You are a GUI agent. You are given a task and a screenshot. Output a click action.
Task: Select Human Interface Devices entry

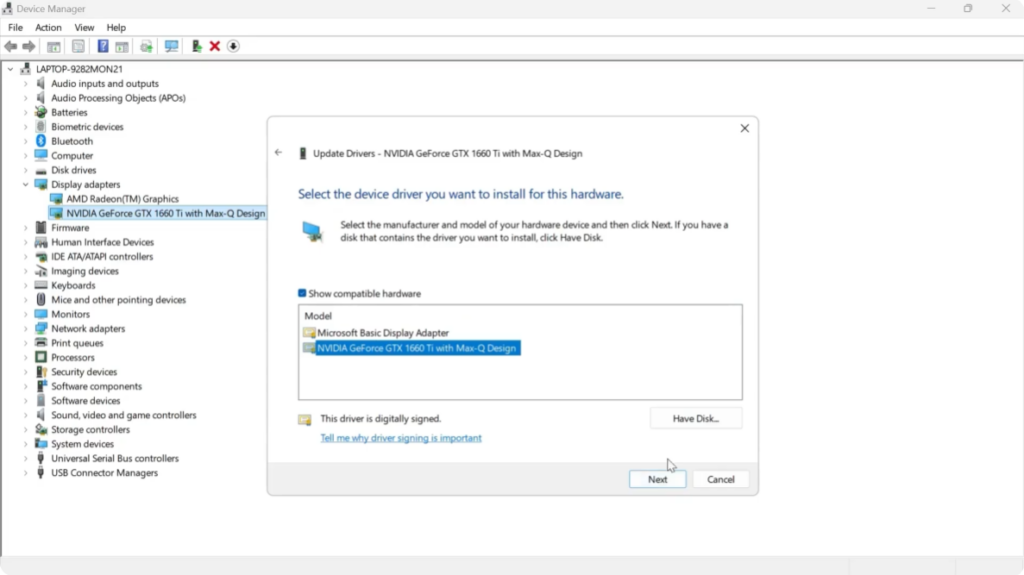[x=103, y=242]
